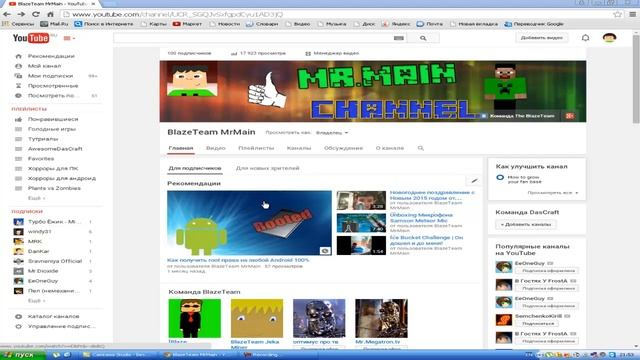This screenshot has width=640, height=360.
Task: Go to Рекомендации in the sidebar
Action: 51,56
